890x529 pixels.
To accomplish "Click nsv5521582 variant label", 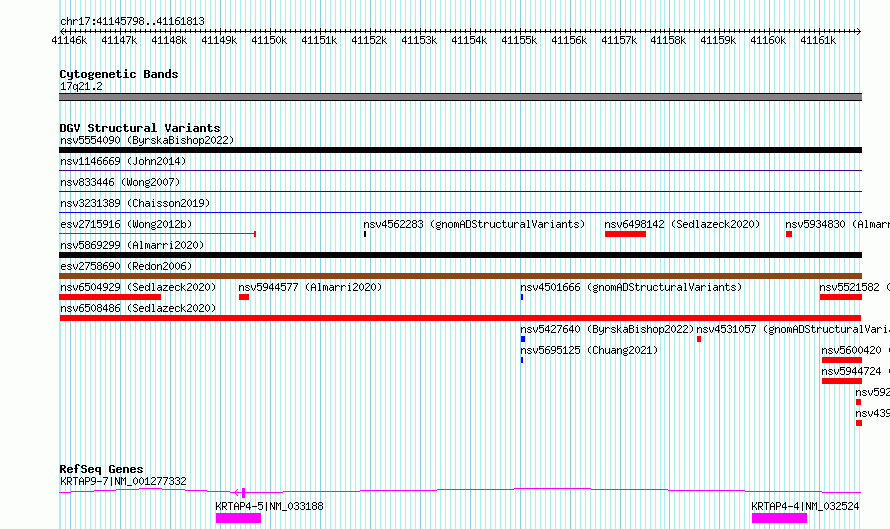I will [x=854, y=287].
